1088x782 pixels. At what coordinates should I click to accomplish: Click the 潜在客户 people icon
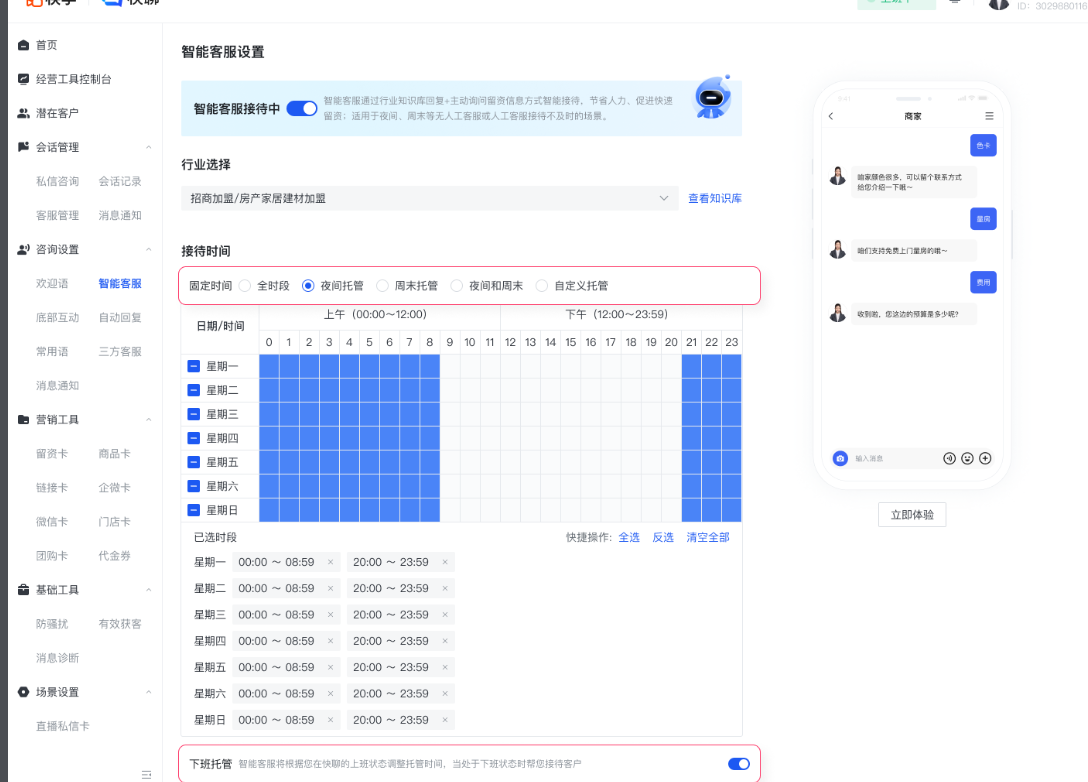pyautogui.click(x=22, y=112)
